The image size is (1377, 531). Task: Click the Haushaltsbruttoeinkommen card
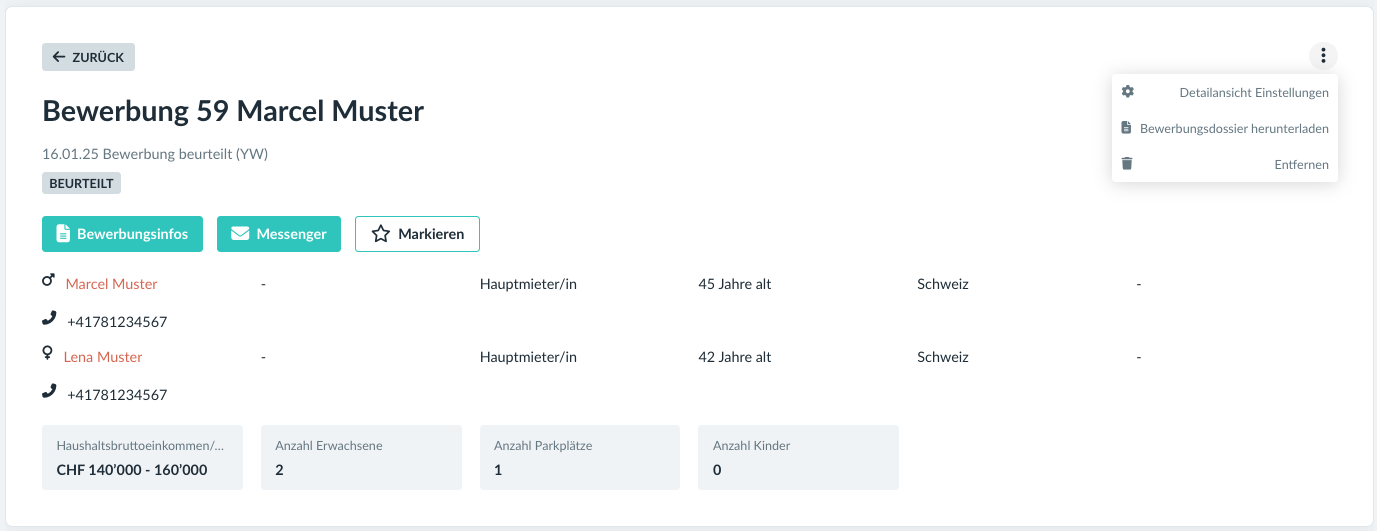(x=142, y=458)
